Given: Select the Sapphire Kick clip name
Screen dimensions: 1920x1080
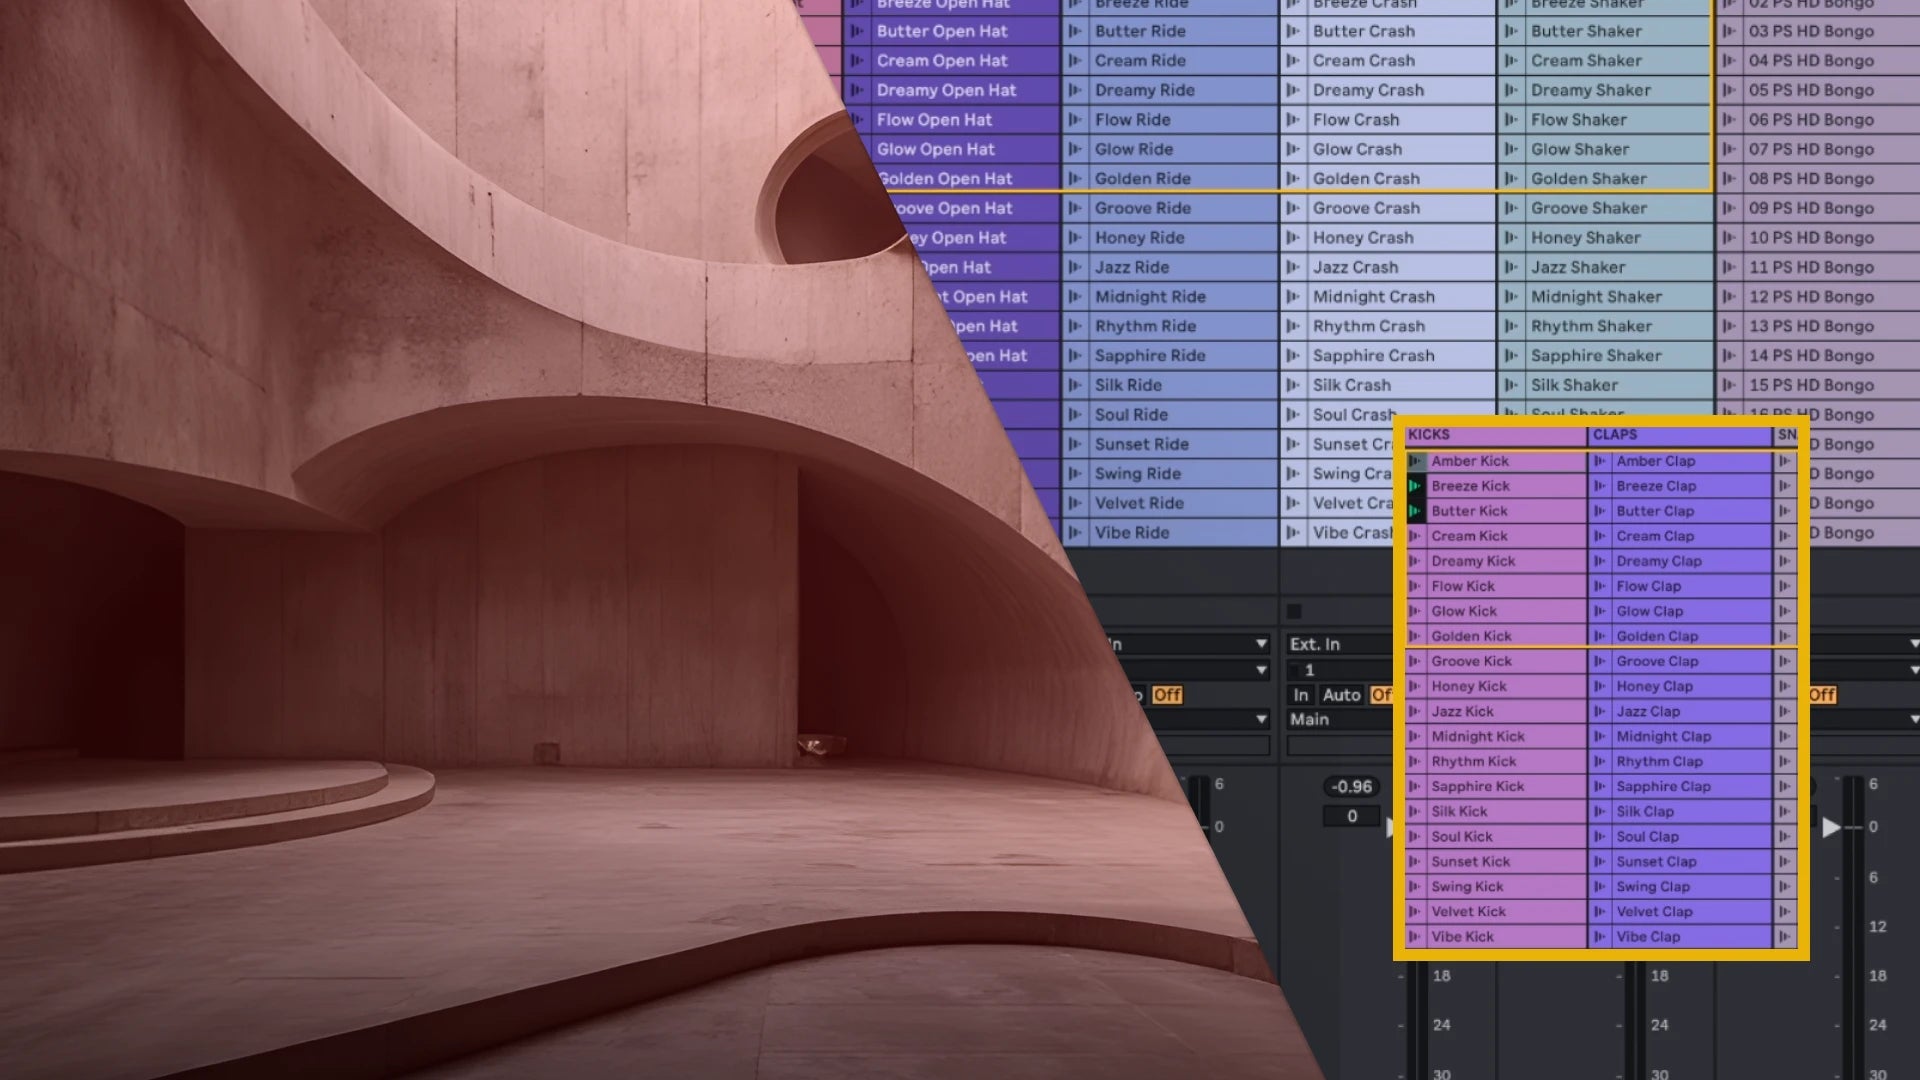Looking at the screenshot, I should (1477, 787).
